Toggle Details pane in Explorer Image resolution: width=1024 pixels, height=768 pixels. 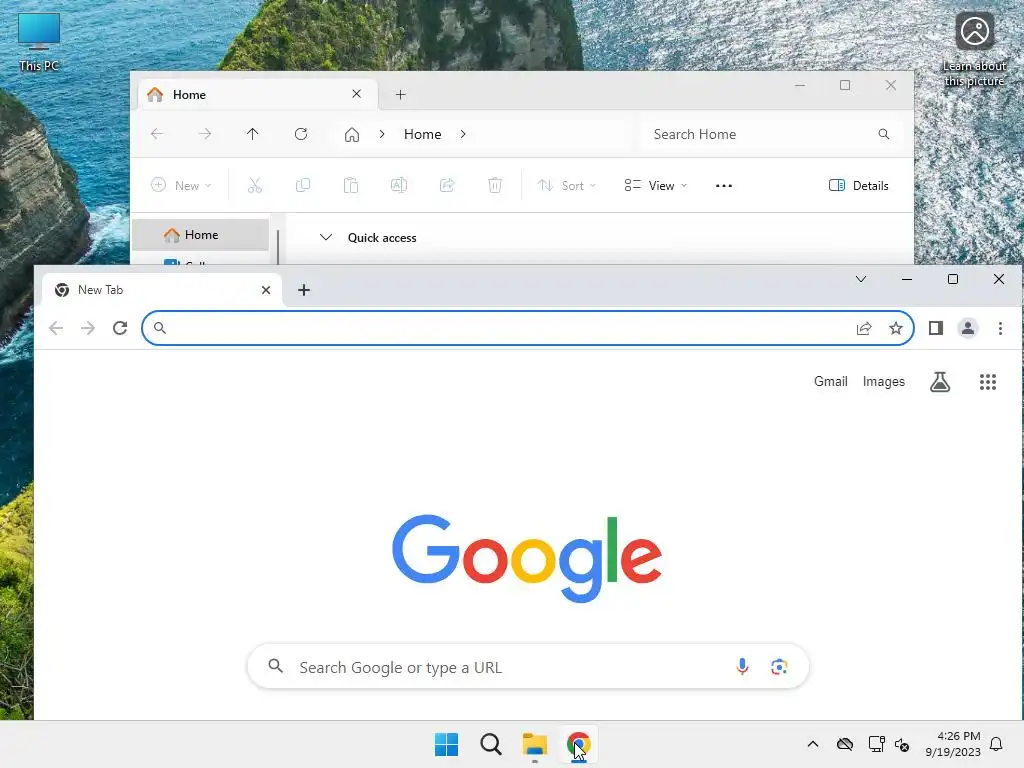858,185
